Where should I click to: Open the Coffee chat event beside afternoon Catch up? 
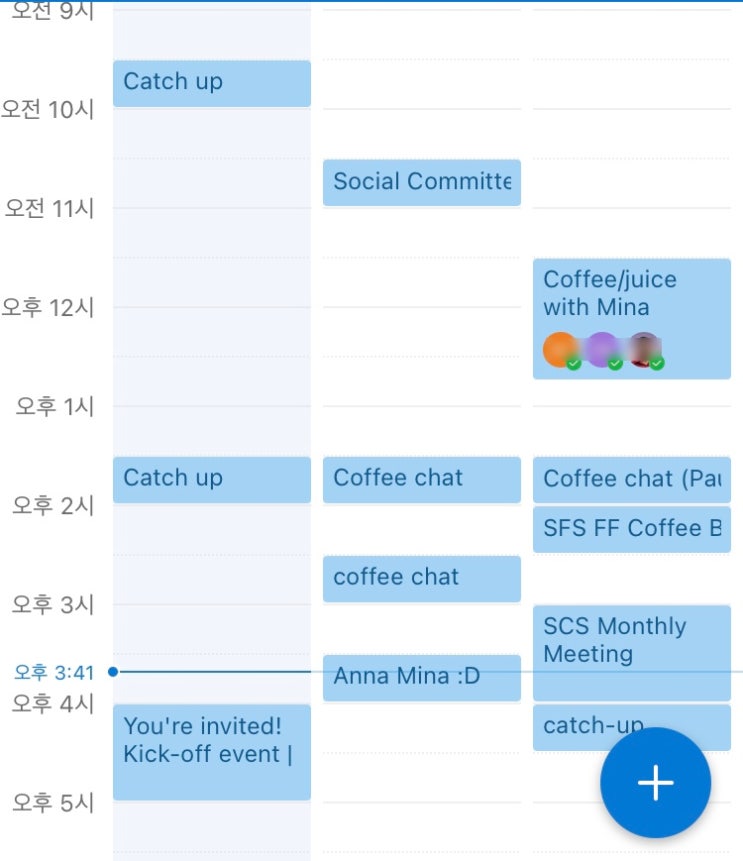click(x=421, y=479)
